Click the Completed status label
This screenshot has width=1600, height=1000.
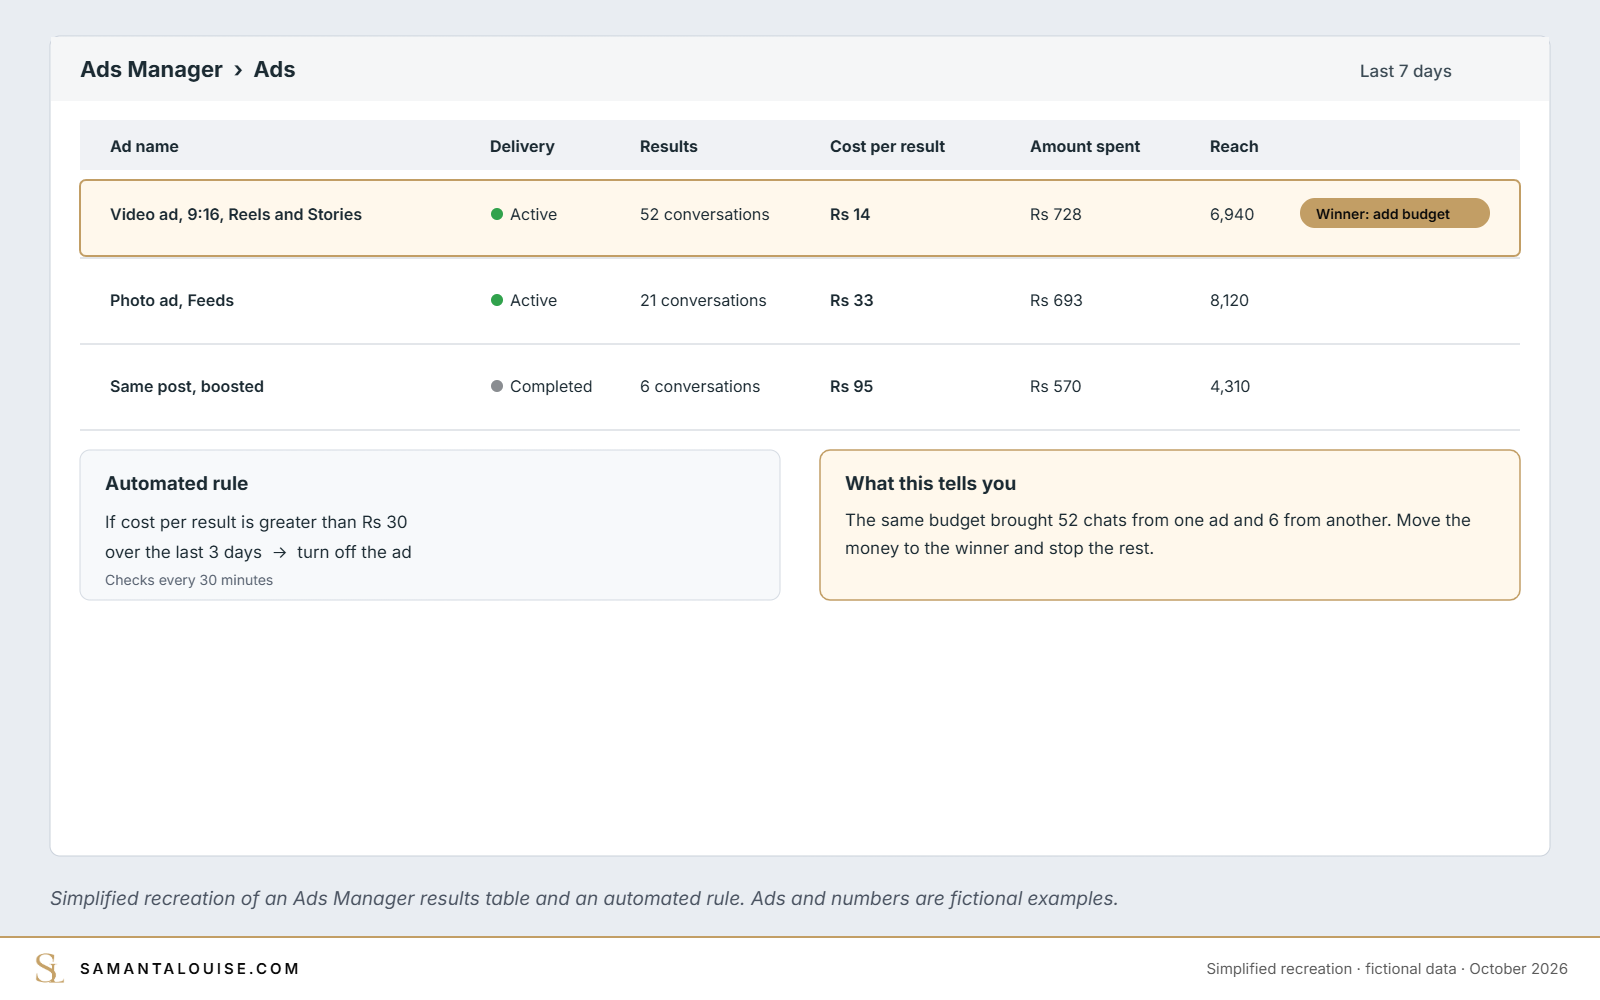pos(551,387)
